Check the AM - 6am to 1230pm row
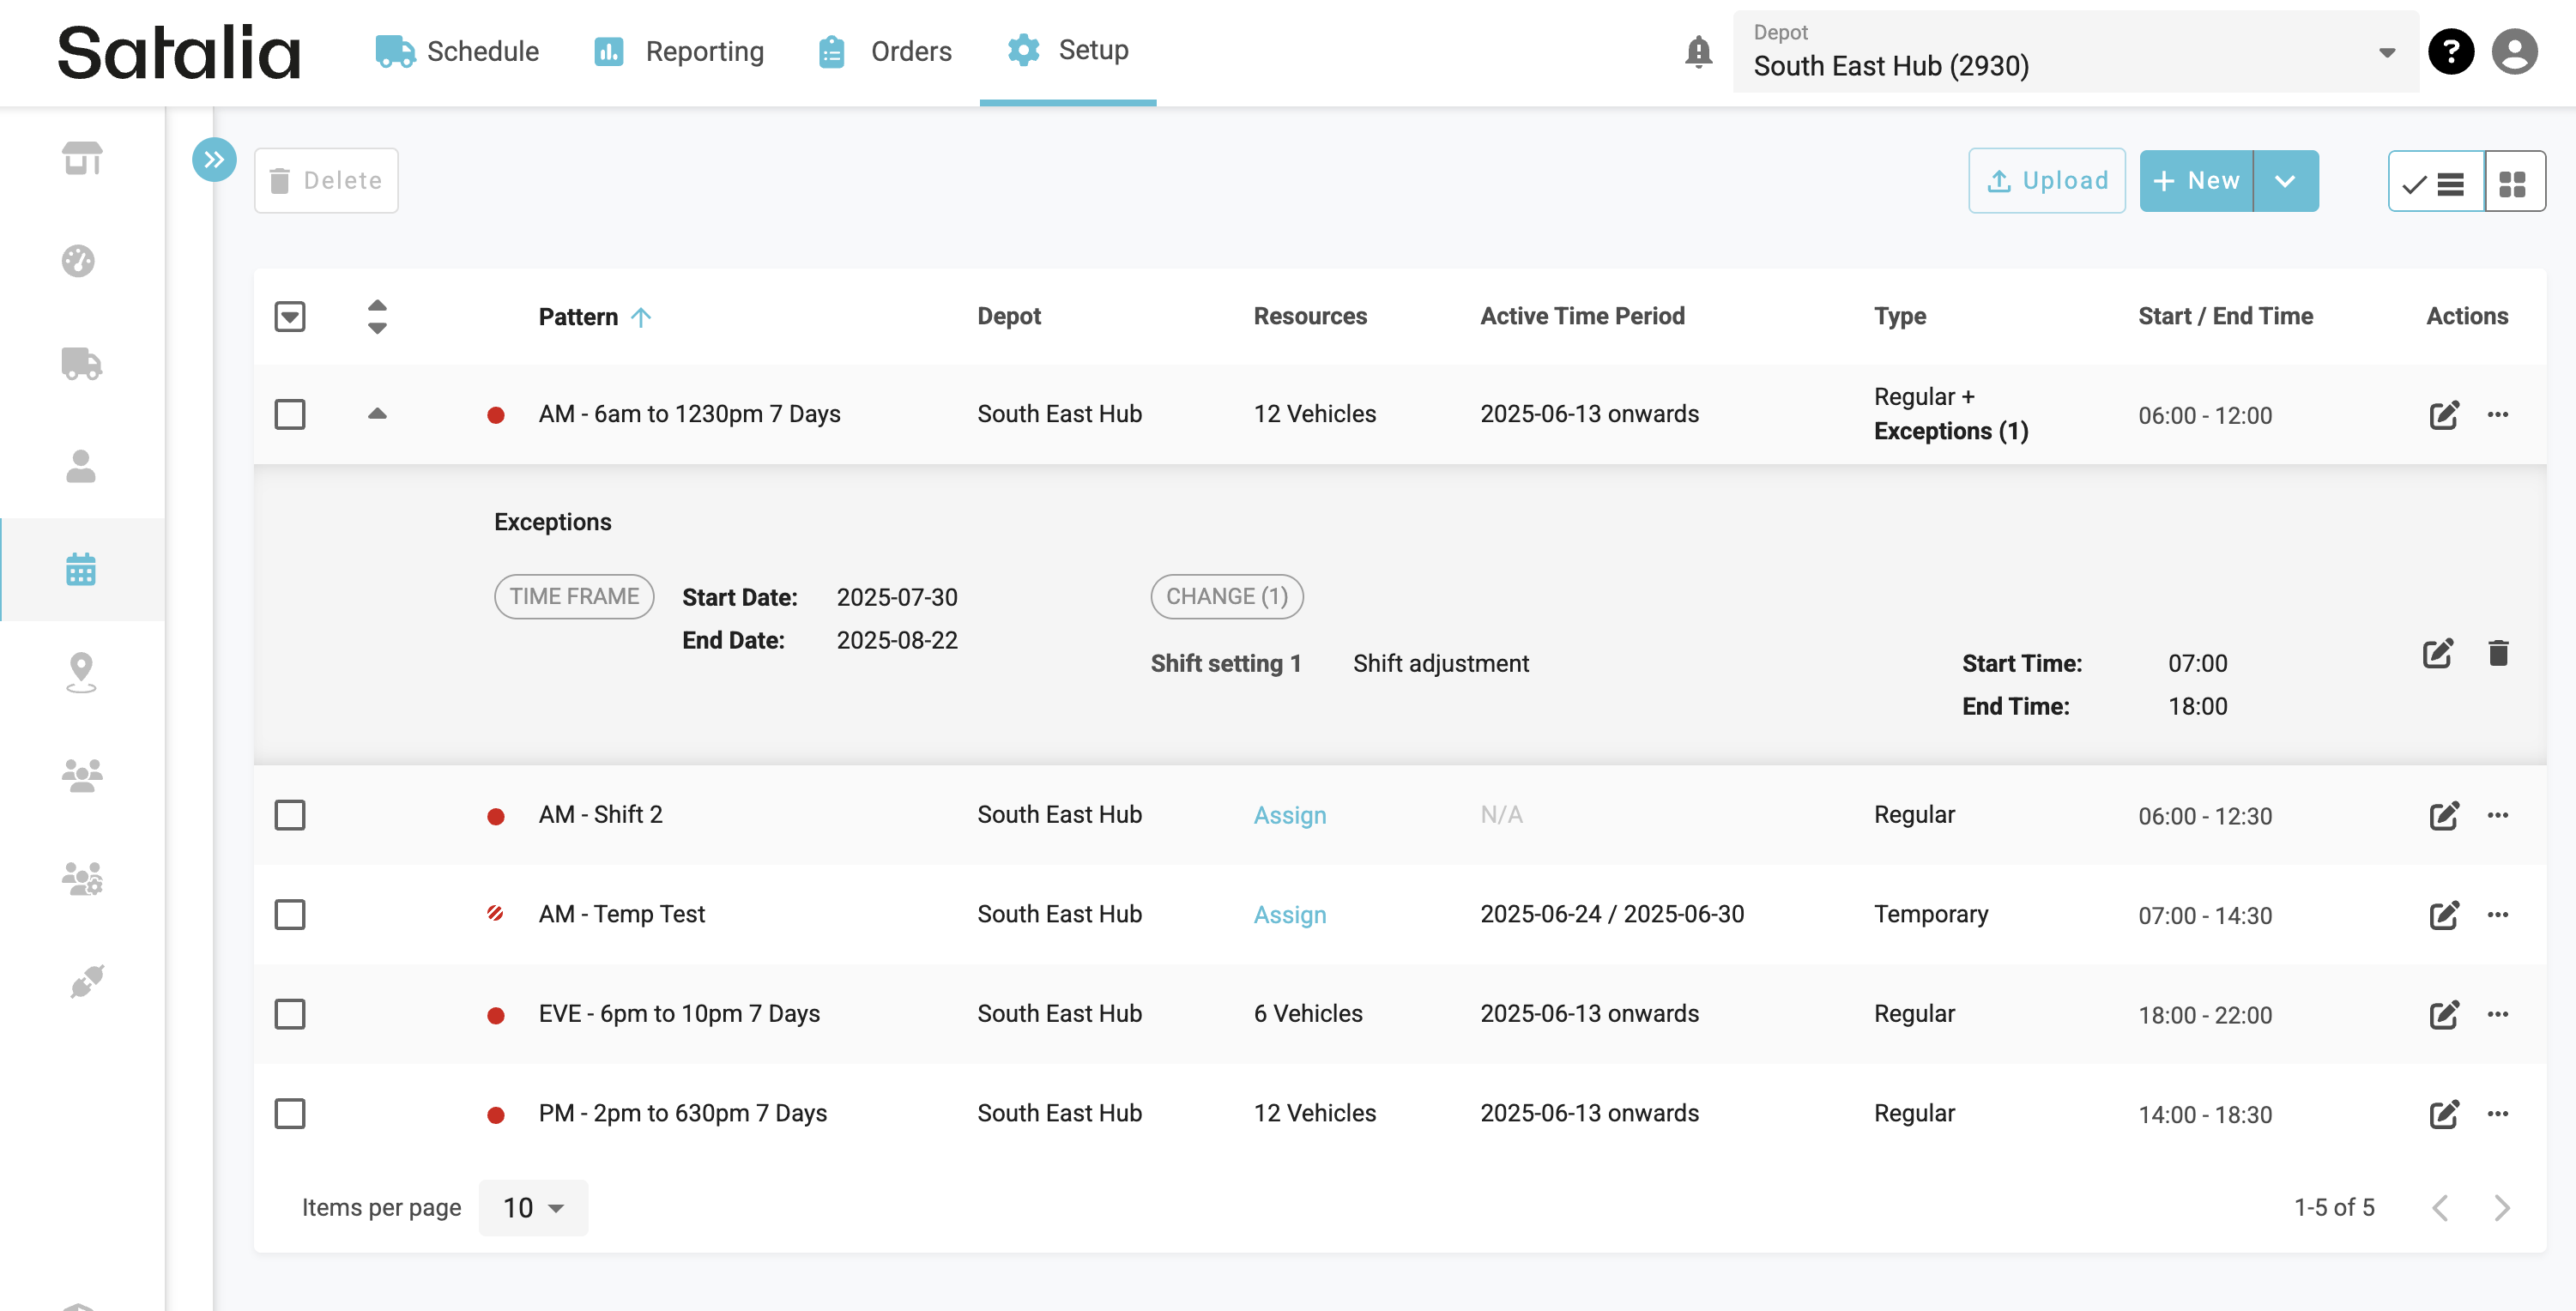 pyautogui.click(x=290, y=414)
